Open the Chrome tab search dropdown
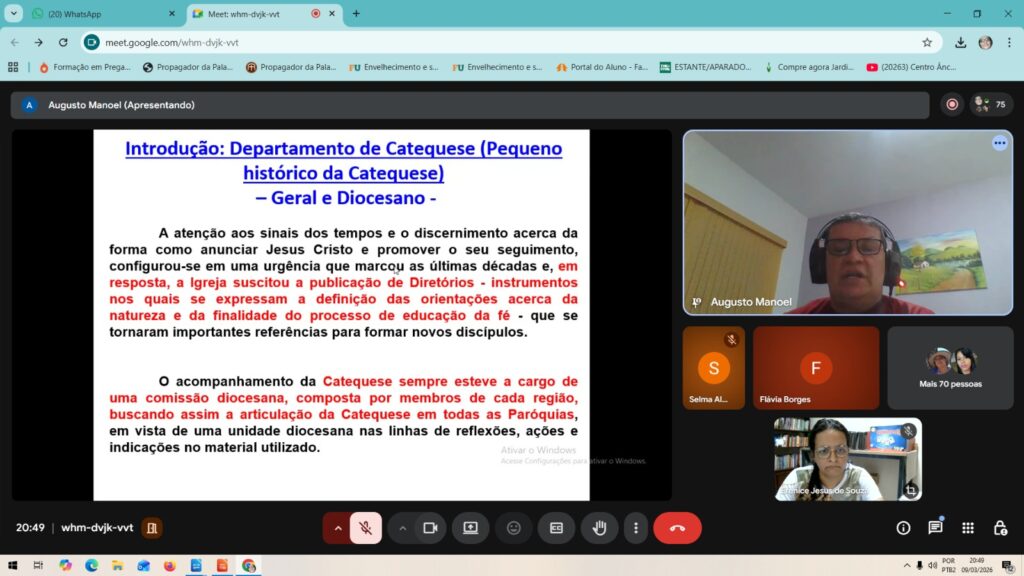 (x=14, y=14)
